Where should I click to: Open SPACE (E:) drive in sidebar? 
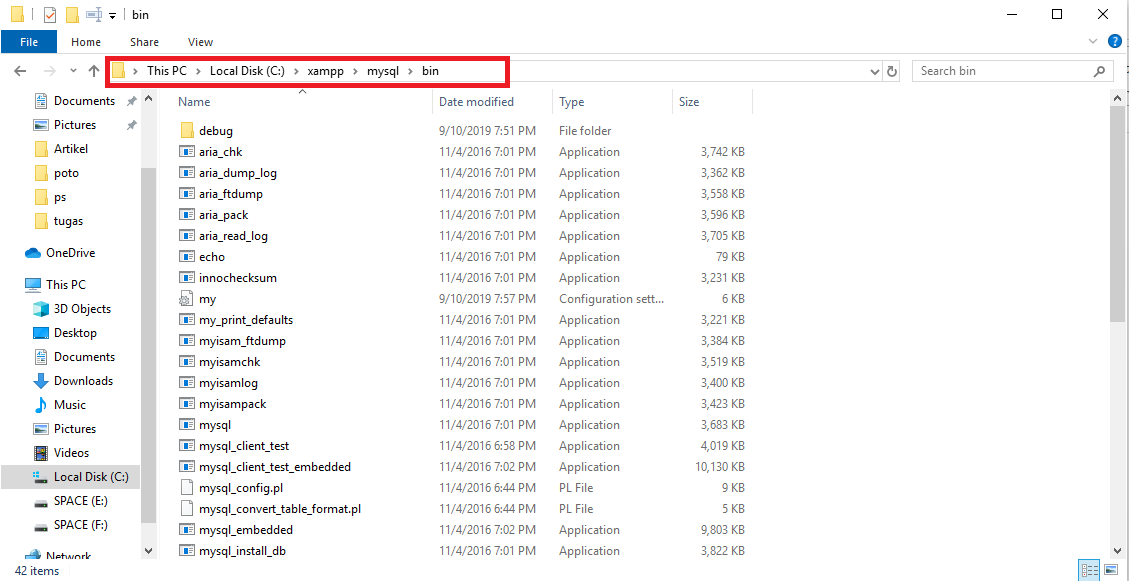(81, 500)
